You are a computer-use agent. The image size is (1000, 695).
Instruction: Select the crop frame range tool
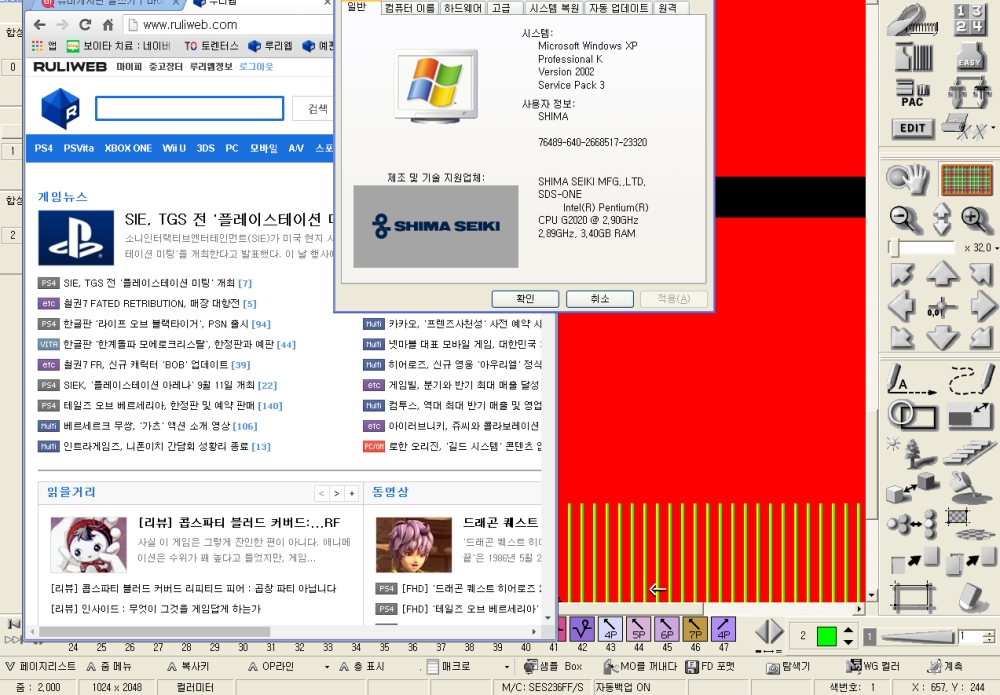[x=913, y=598]
